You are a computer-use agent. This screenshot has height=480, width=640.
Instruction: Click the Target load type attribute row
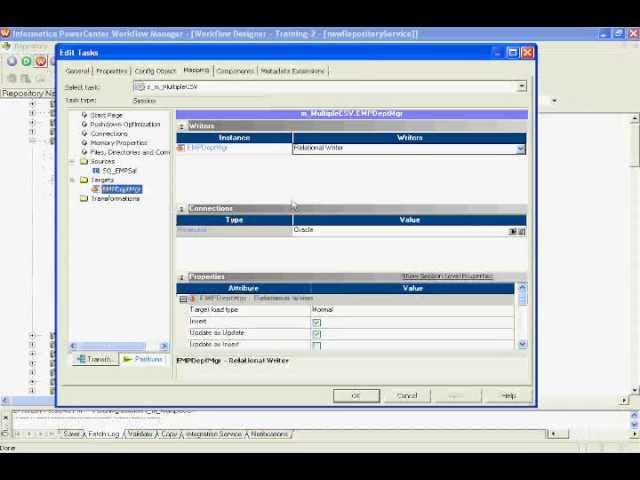pyautogui.click(x=345, y=310)
